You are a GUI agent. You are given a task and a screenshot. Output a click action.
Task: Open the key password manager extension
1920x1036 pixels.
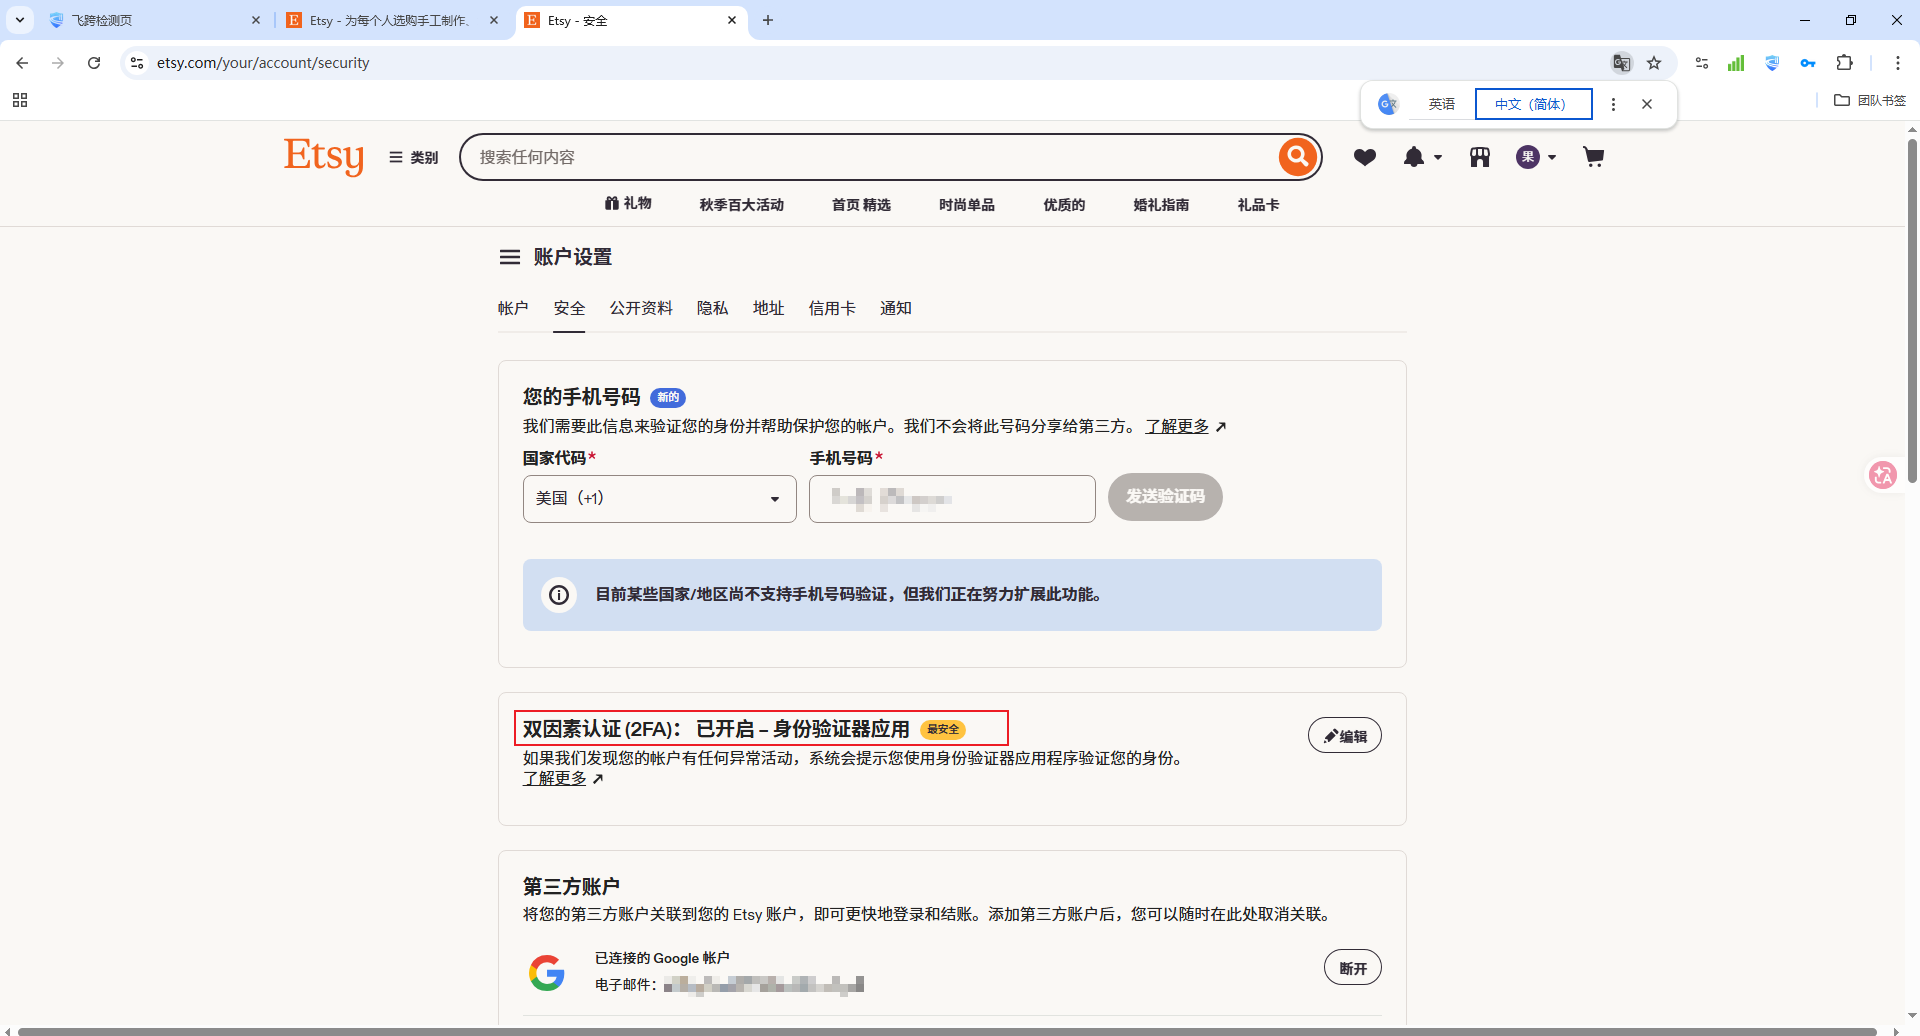click(x=1808, y=63)
